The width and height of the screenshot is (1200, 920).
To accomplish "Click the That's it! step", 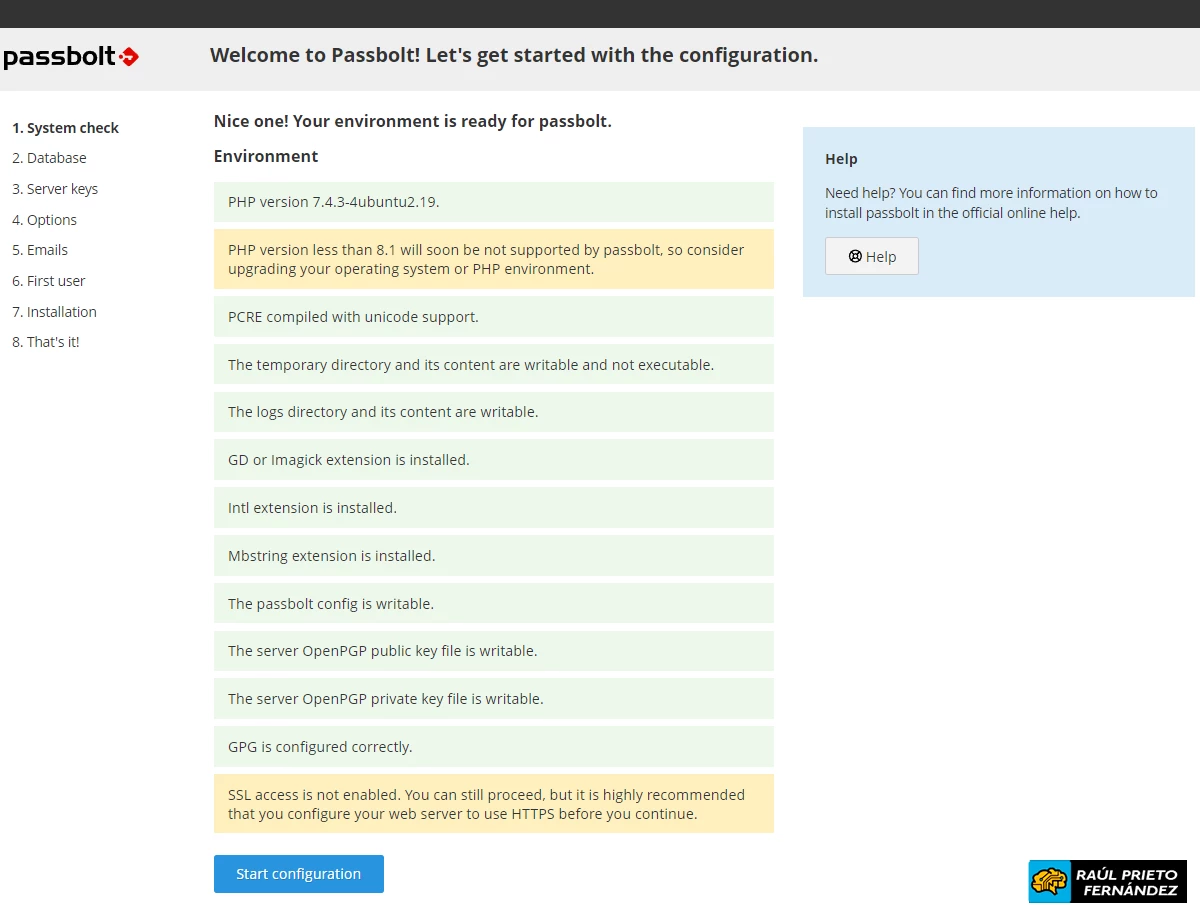I will 45,342.
